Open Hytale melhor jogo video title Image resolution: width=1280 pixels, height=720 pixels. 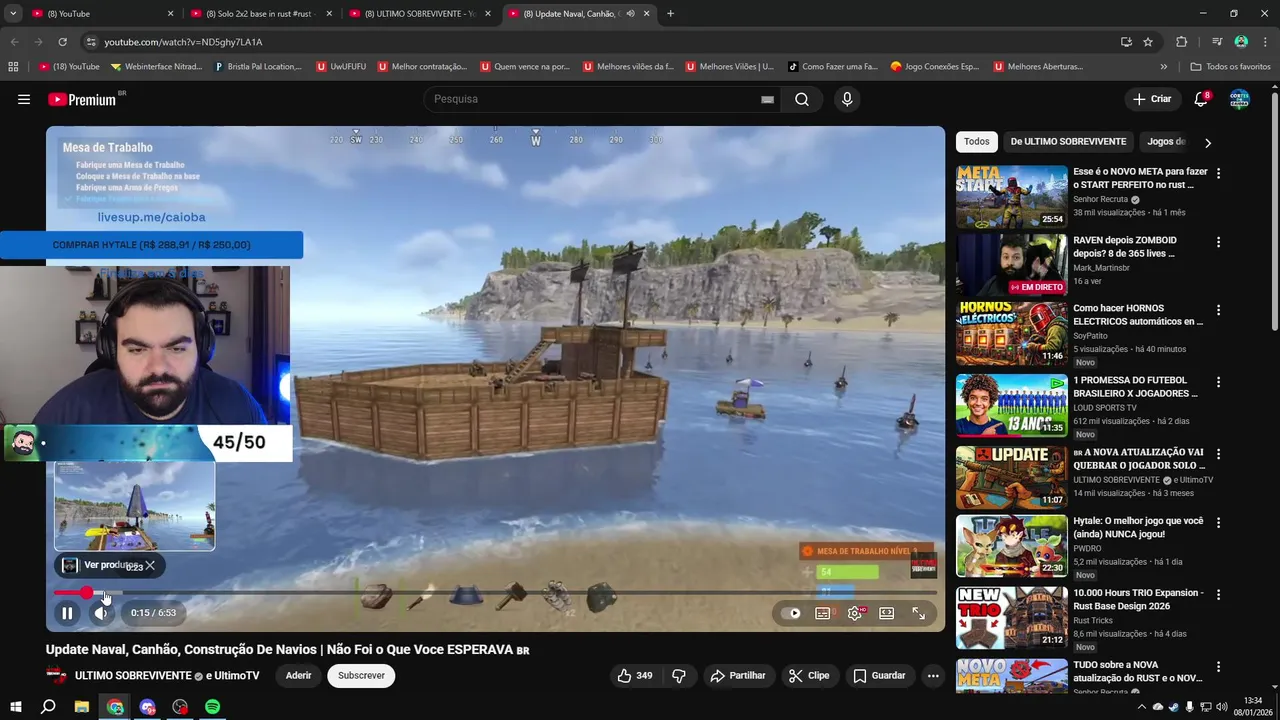(1138, 528)
